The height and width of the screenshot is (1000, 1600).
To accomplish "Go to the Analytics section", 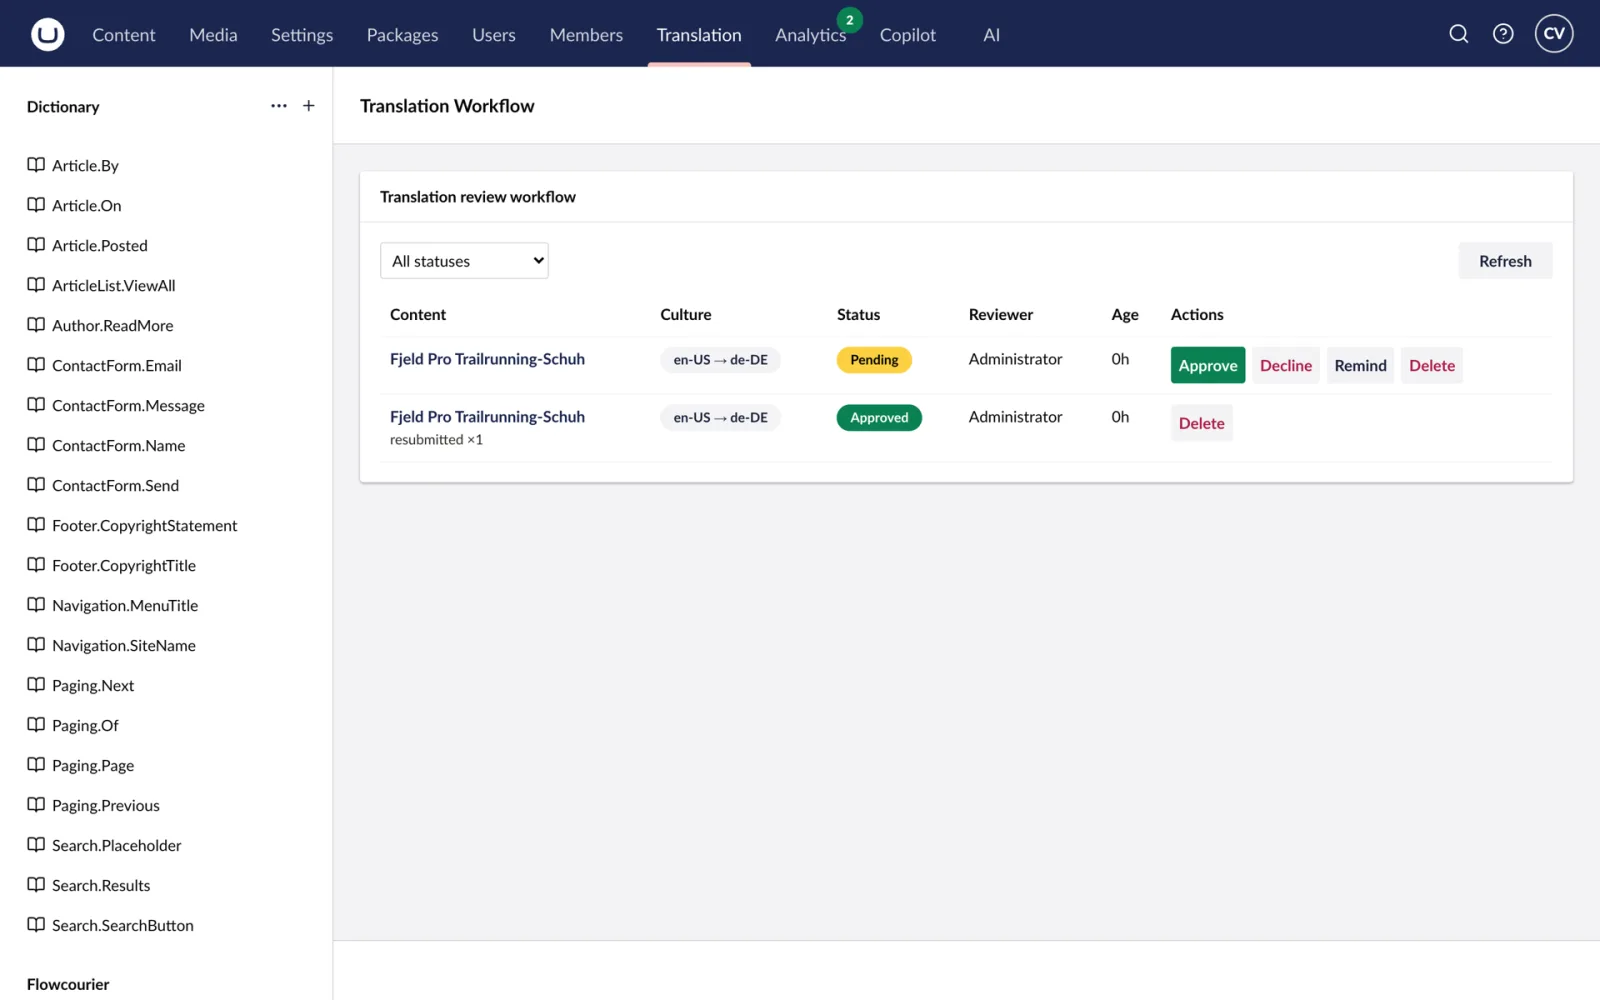I will (x=810, y=35).
